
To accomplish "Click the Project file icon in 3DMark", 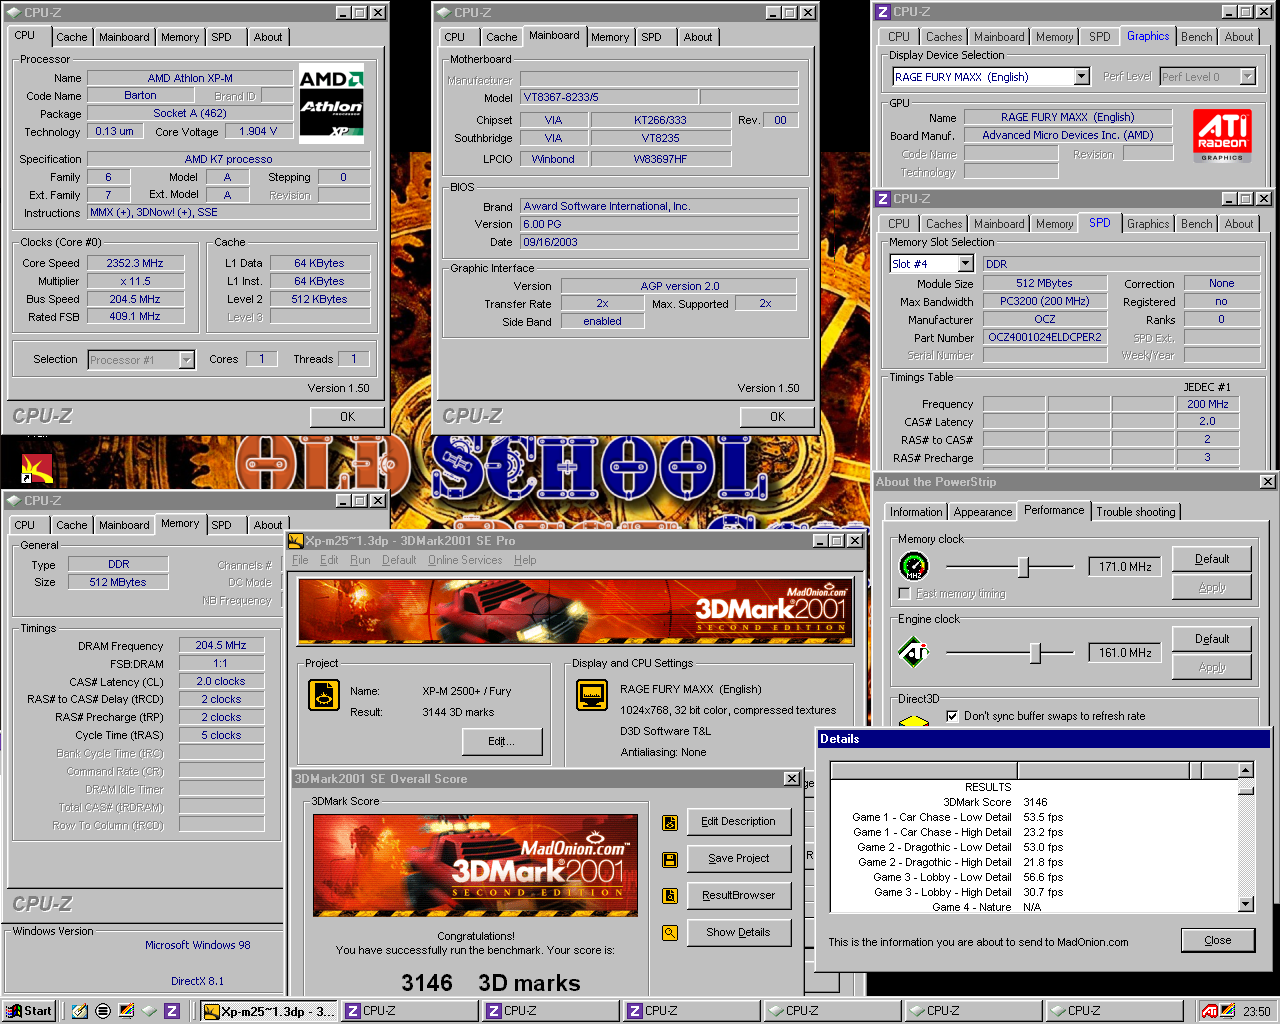I will pyautogui.click(x=324, y=695).
